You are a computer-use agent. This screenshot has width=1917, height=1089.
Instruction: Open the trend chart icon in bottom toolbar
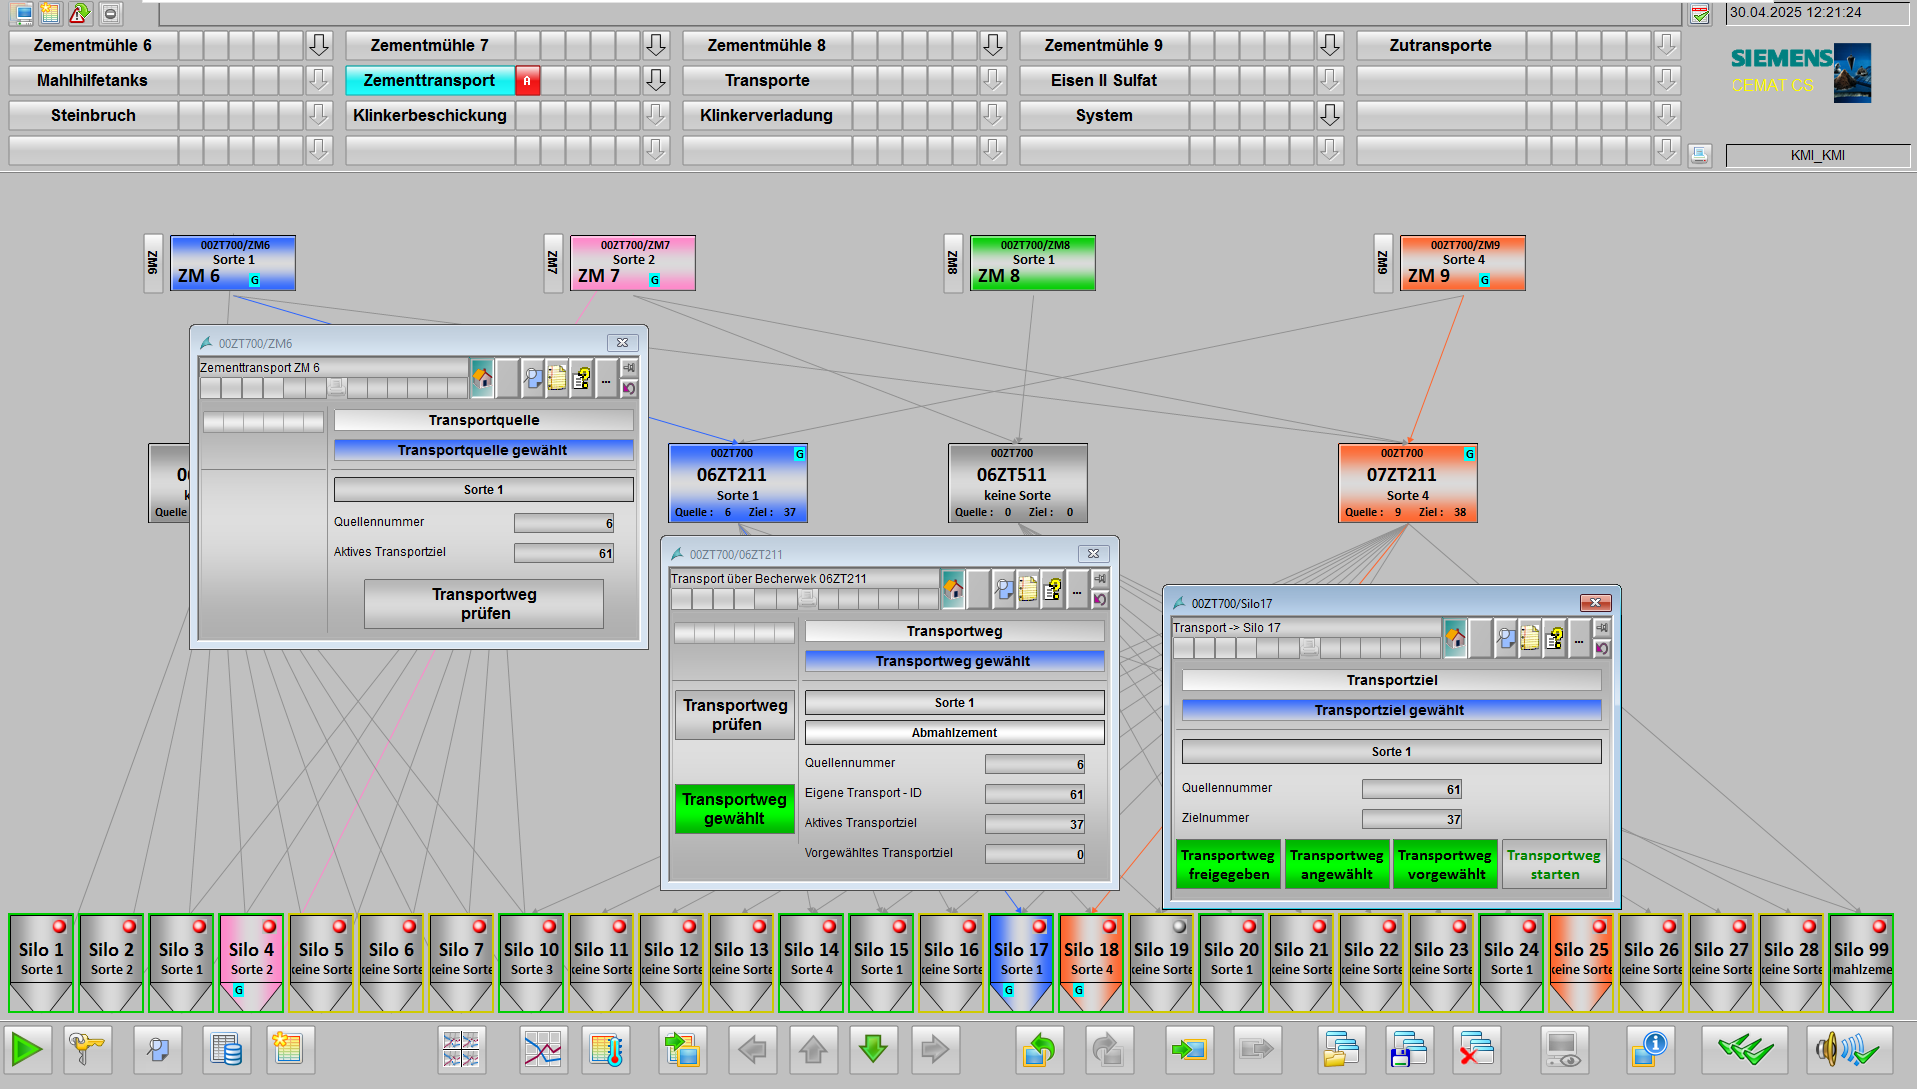543,1049
